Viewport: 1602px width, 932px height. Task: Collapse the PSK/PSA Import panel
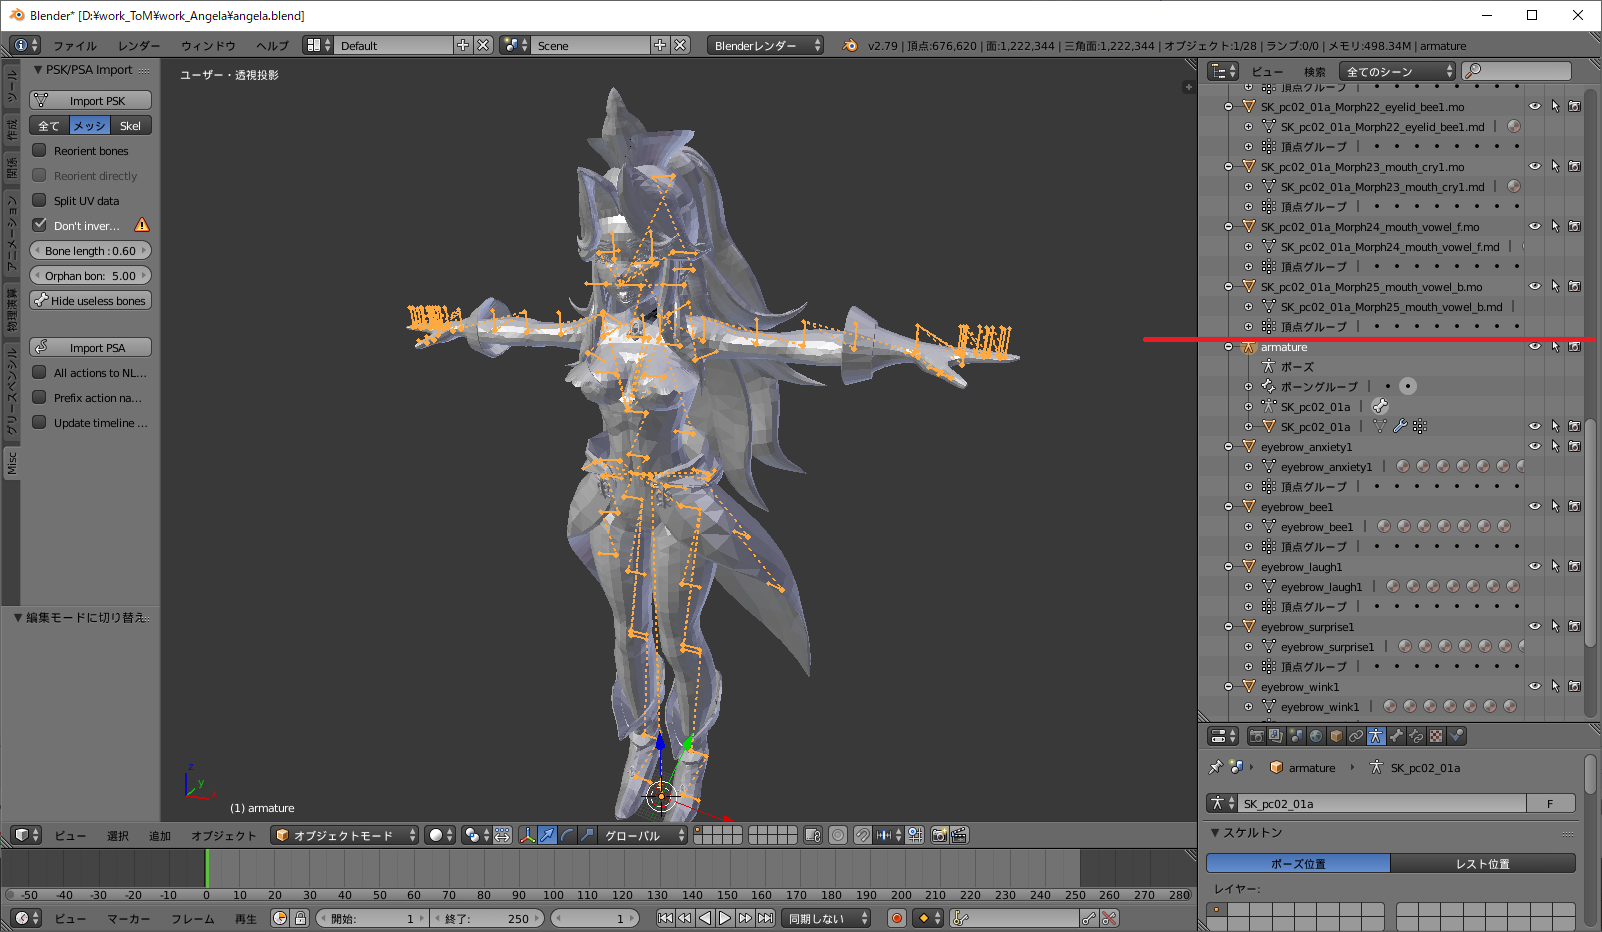click(x=38, y=70)
